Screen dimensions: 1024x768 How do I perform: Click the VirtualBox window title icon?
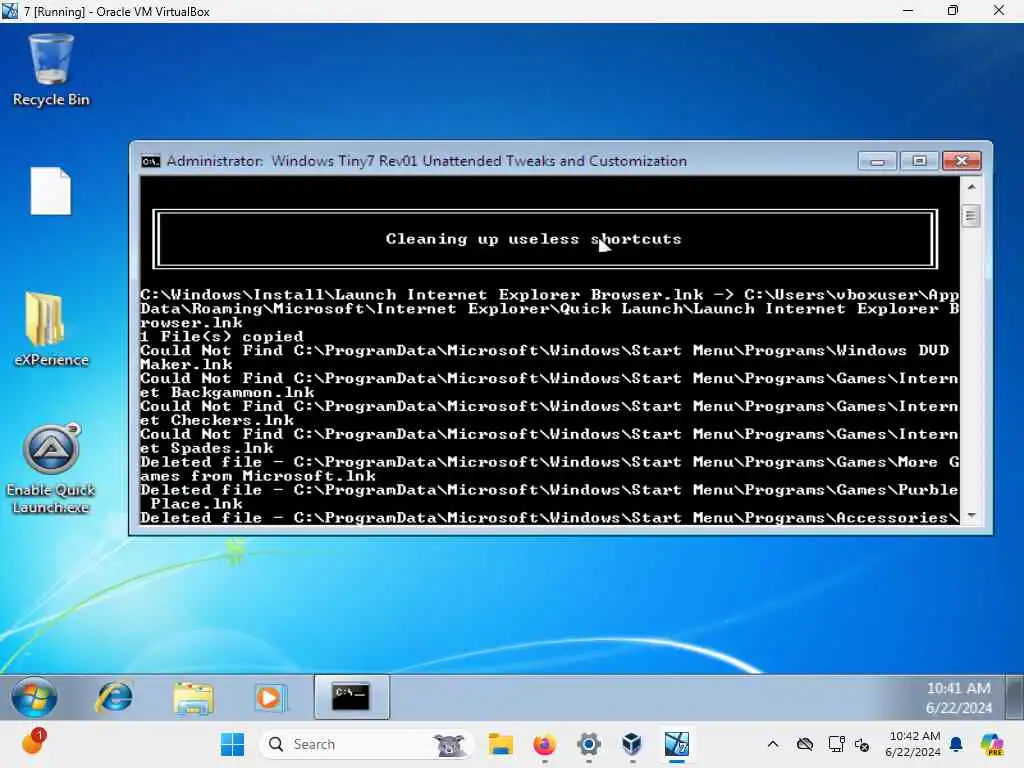click(x=10, y=11)
